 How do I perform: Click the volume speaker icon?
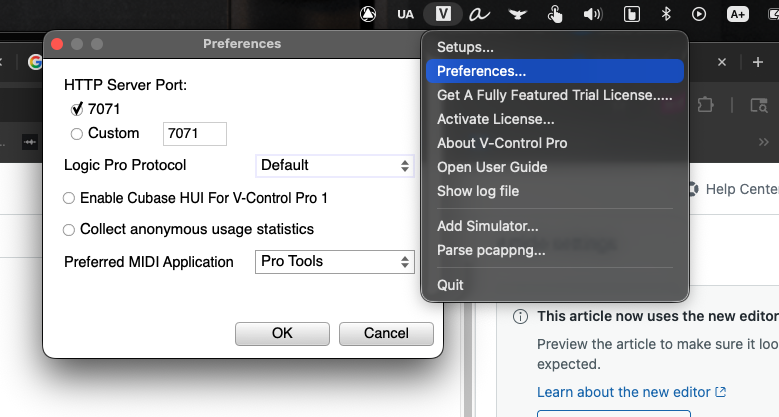tap(593, 14)
